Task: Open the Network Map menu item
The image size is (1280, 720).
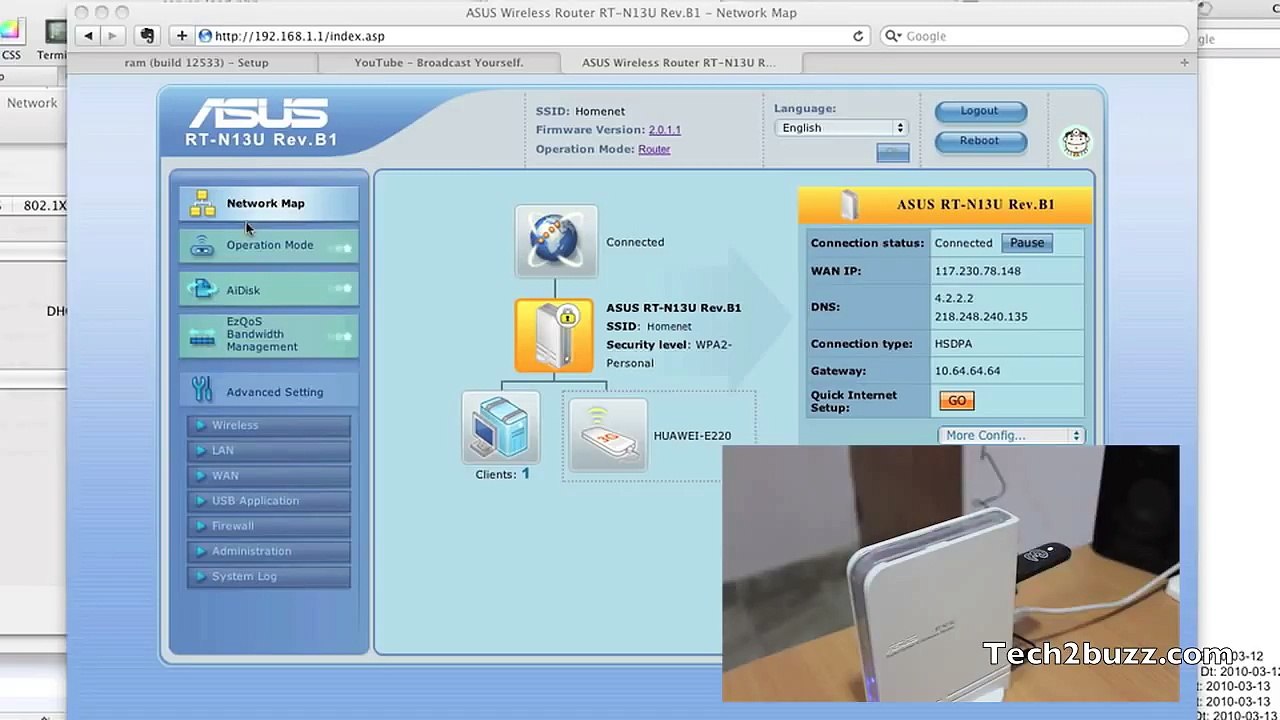Action: (268, 203)
